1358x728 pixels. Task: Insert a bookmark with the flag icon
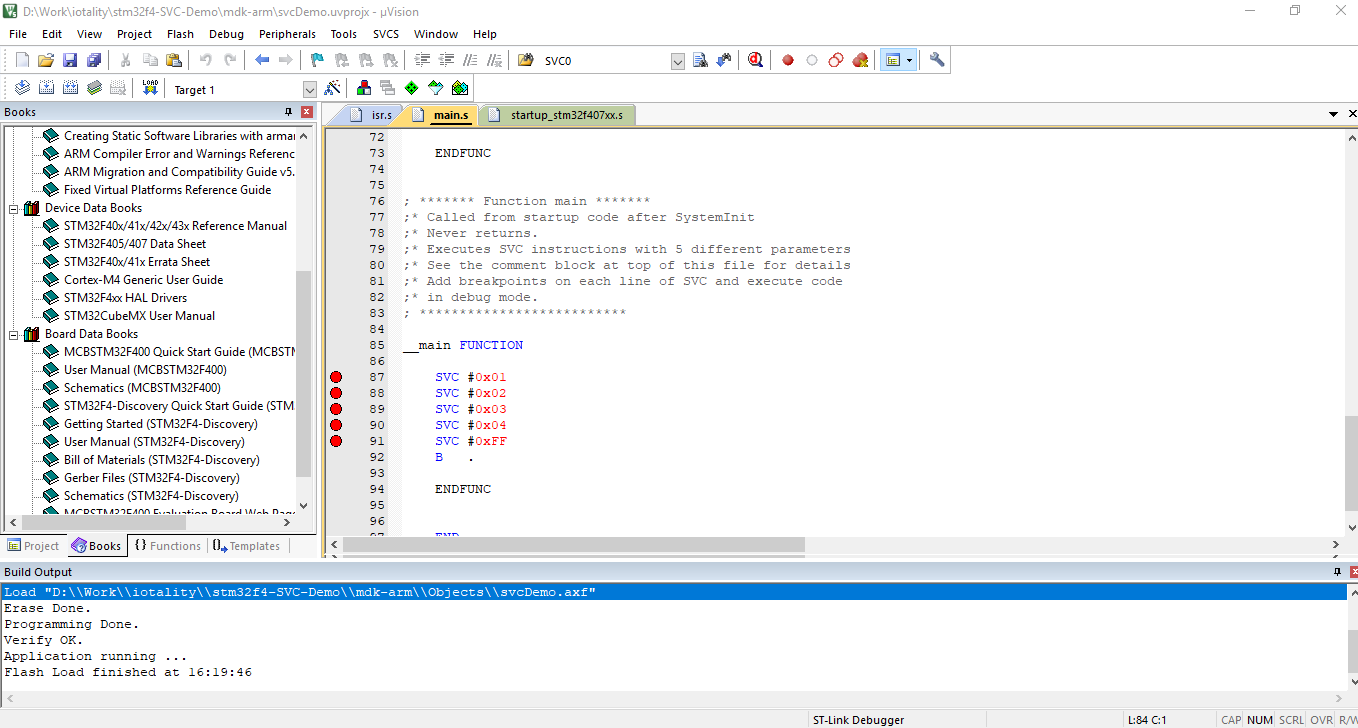coord(317,60)
